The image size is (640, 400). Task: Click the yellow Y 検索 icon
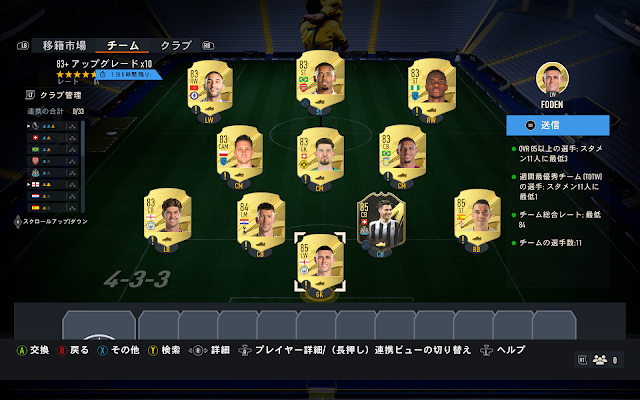(x=153, y=350)
